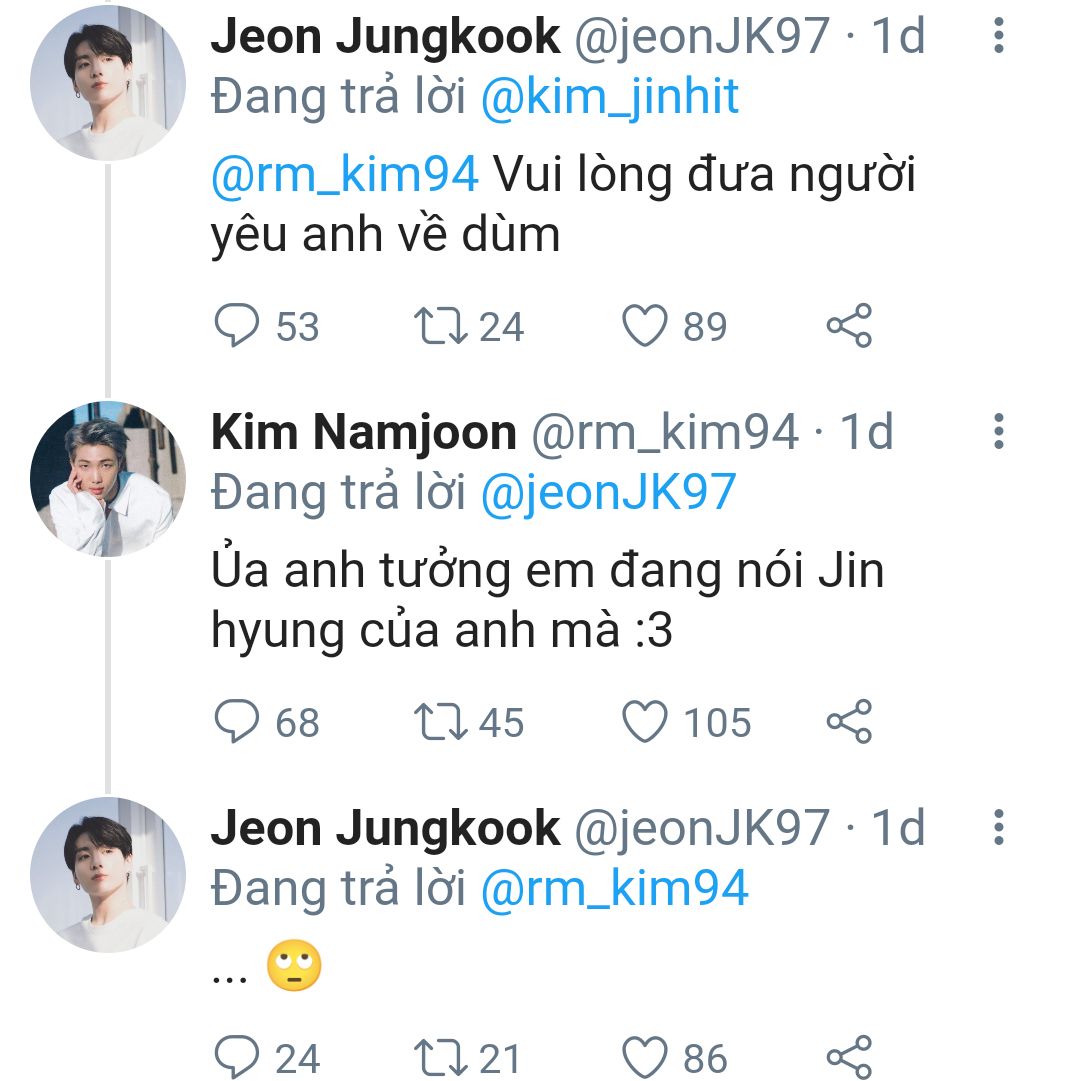Like the tweet with 86 likes
This screenshot has height=1081, width=1080.
[x=645, y=1058]
